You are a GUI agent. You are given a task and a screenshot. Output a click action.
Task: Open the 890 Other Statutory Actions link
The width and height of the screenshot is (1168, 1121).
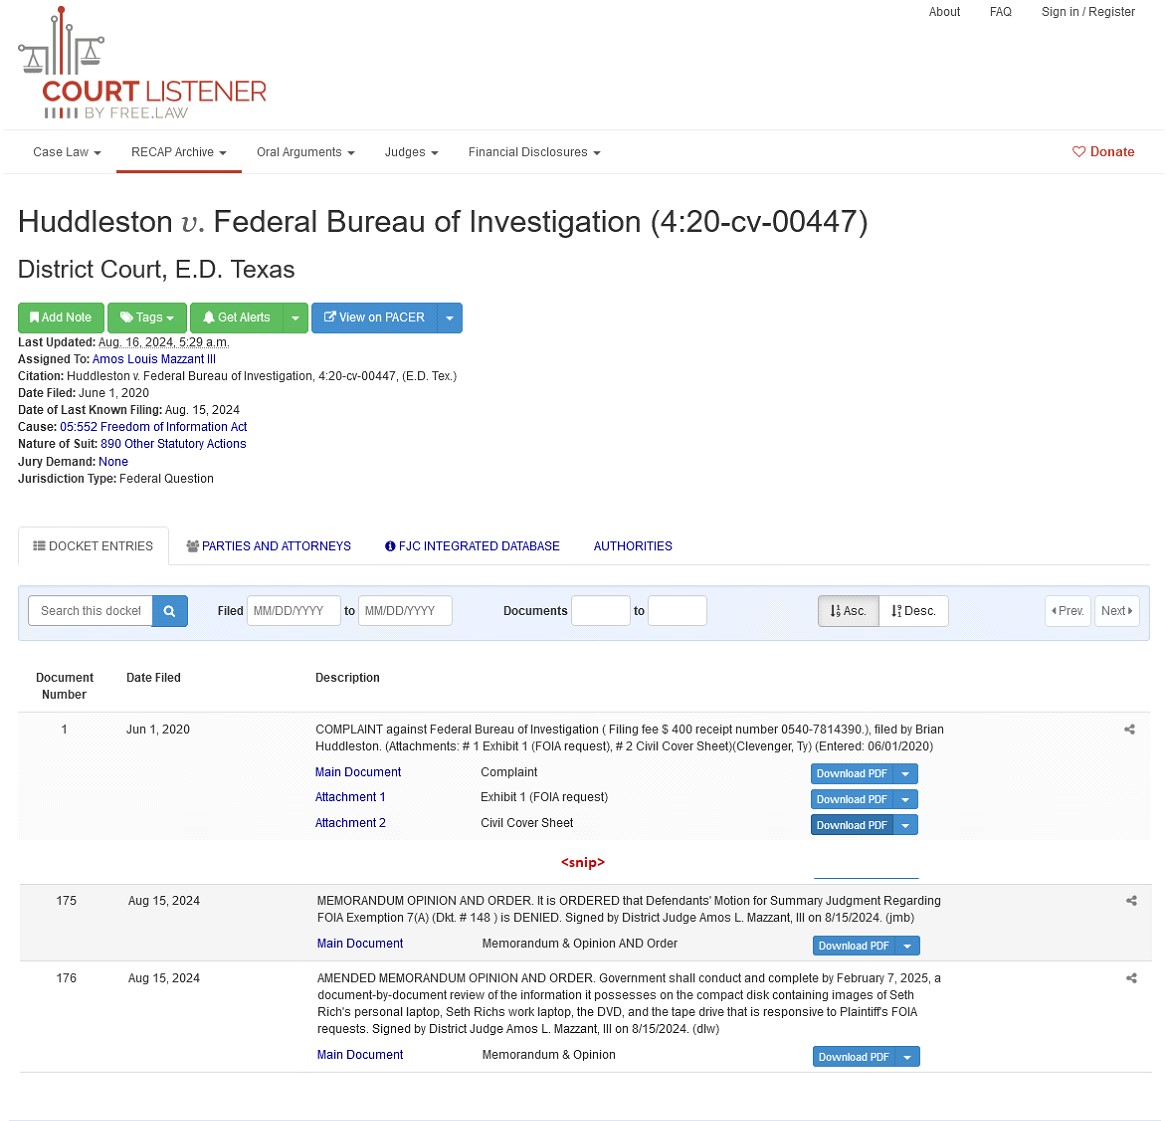174,444
